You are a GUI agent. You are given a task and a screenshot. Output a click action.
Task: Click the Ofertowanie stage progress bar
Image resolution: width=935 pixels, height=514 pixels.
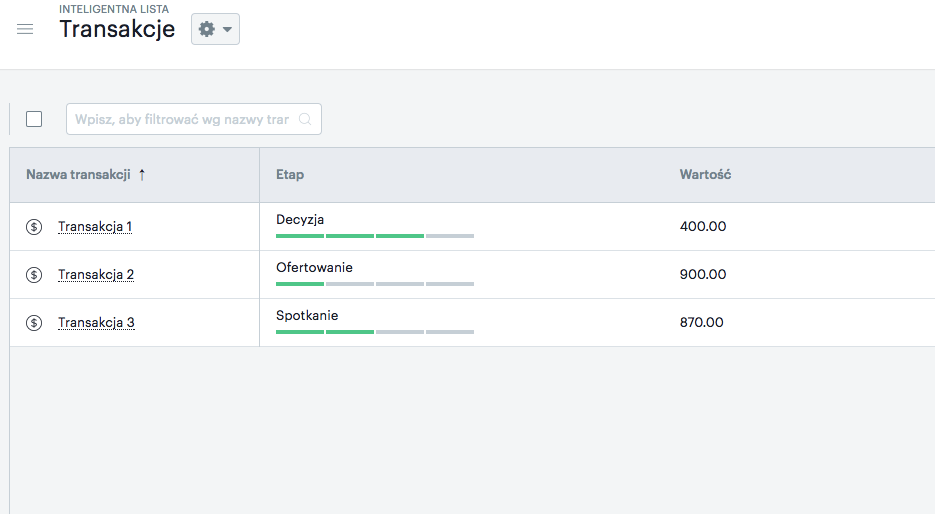(375, 284)
